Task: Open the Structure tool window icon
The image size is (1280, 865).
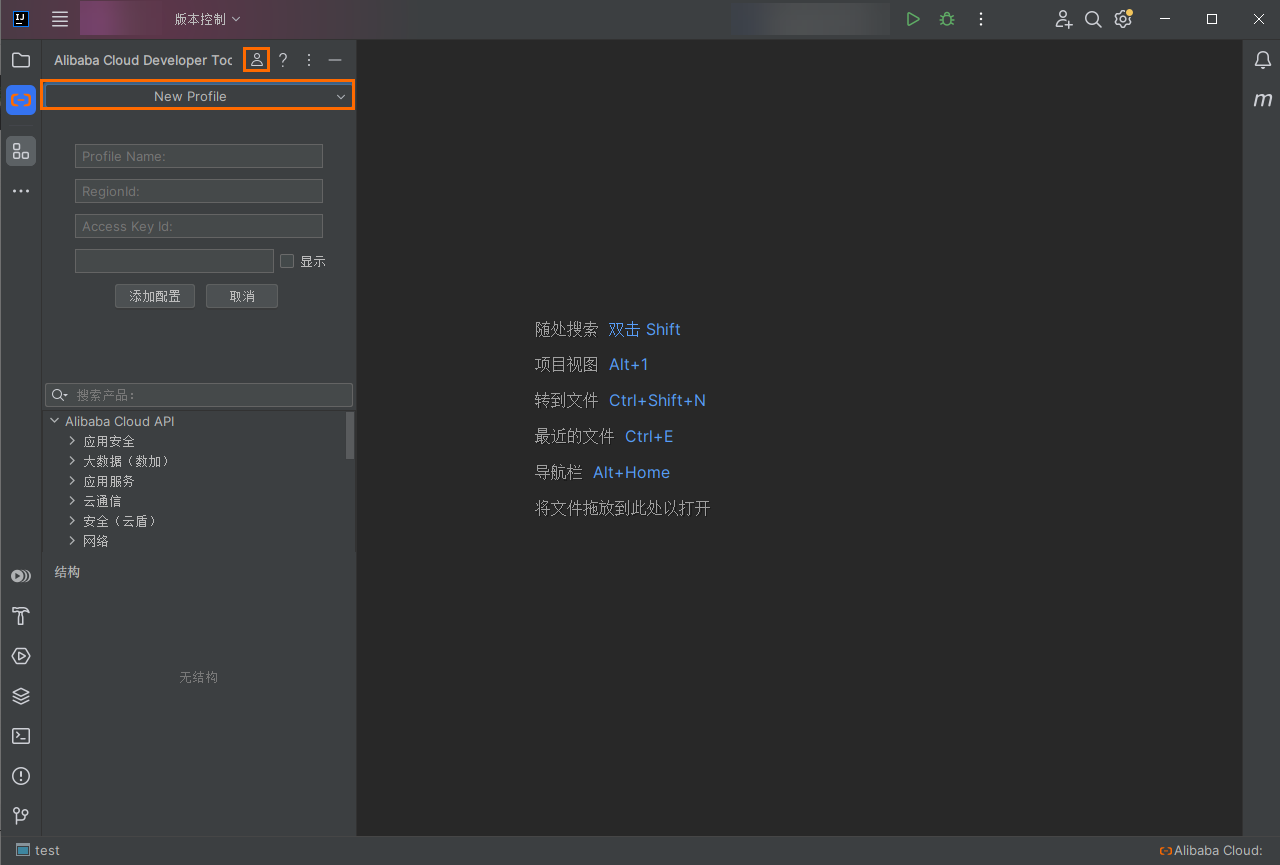Action: tap(21, 151)
